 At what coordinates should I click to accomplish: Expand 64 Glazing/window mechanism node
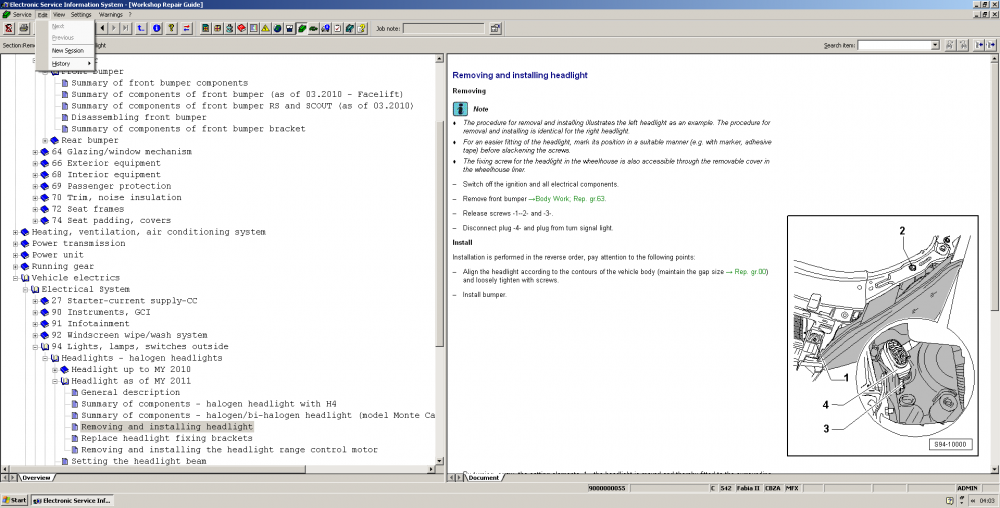tap(35, 152)
